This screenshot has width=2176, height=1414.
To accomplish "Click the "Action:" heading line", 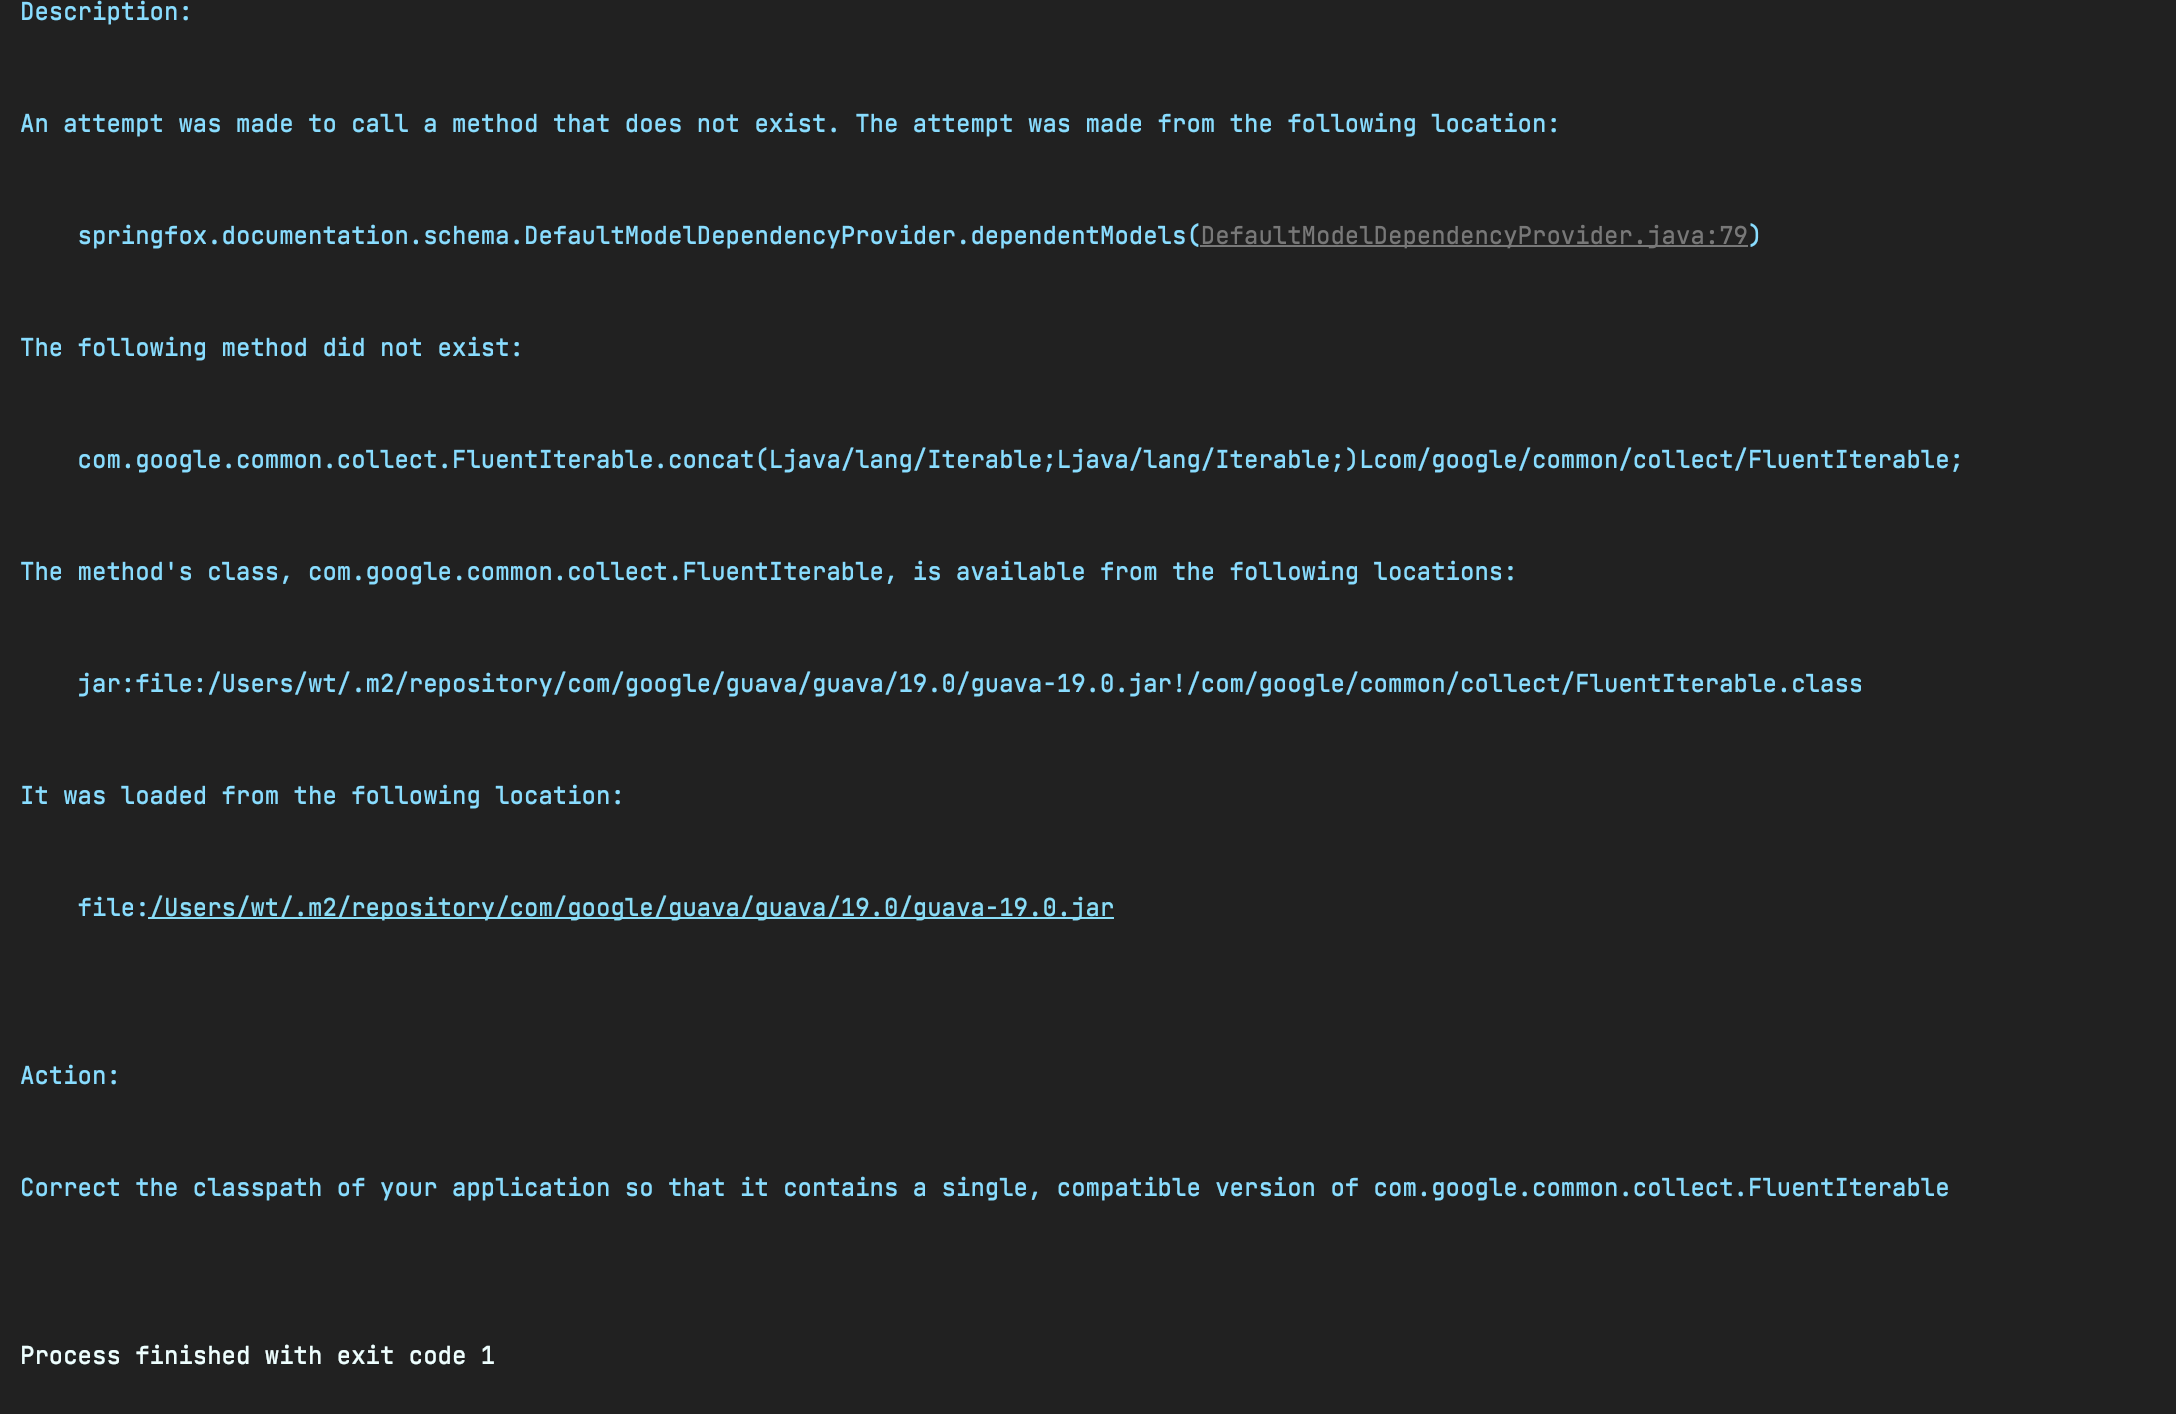I will 70,1076.
